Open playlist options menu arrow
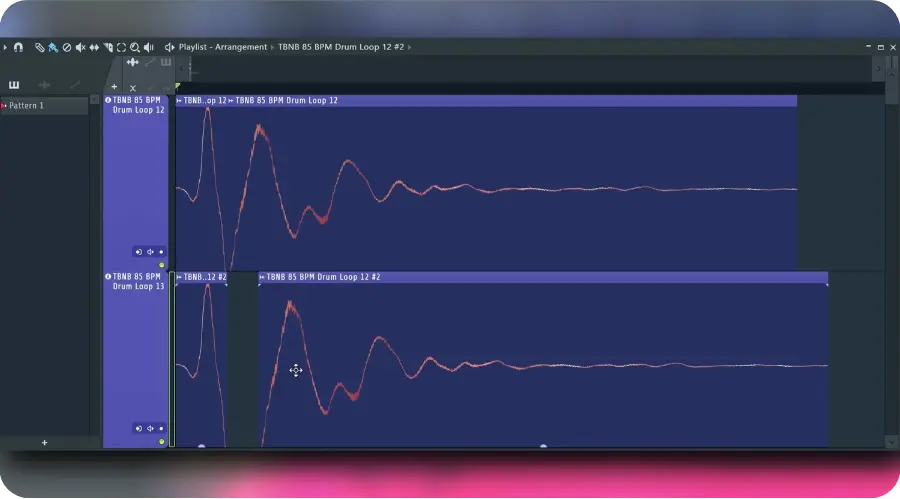900x499 pixels. click(x=5, y=47)
